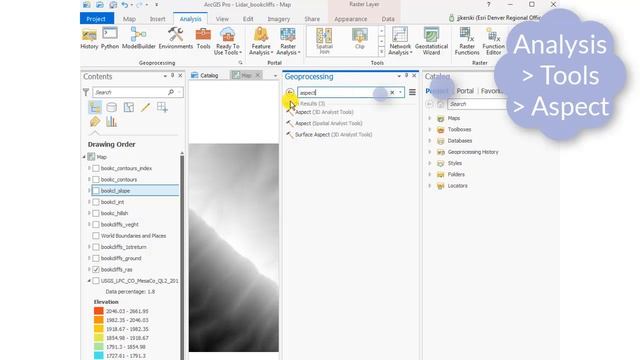Viewport: 640px width, 360px height.
Task: Switch to the Map ribbon tab
Action: [x=129, y=19]
